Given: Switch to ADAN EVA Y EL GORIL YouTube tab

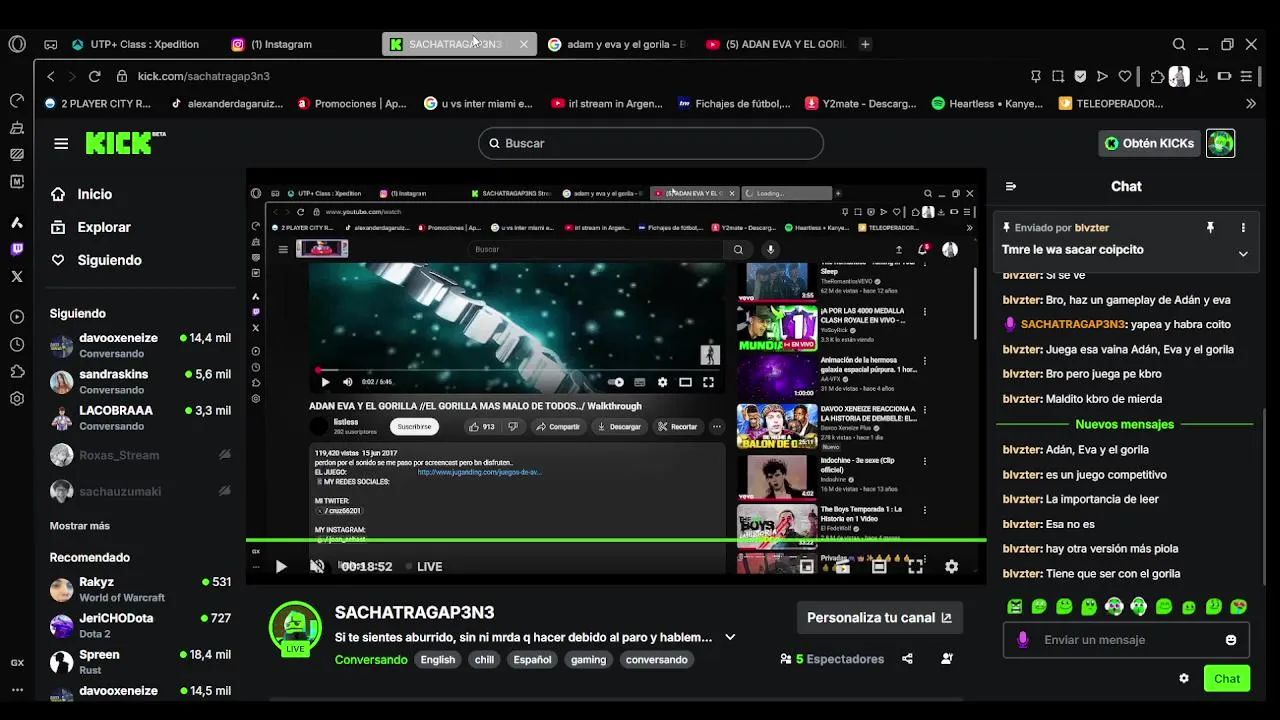Looking at the screenshot, I should click(x=775, y=44).
